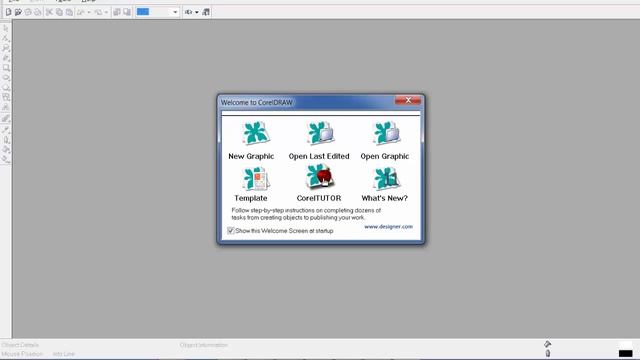Click the Object Information status text
Screen dimensions: 640x360
[x=203, y=345]
